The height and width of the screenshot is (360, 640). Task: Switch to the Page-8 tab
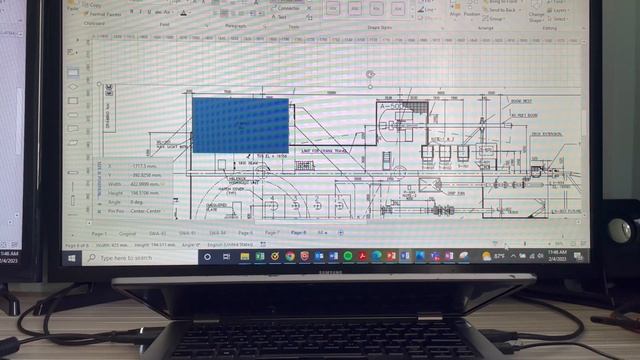tap(298, 232)
